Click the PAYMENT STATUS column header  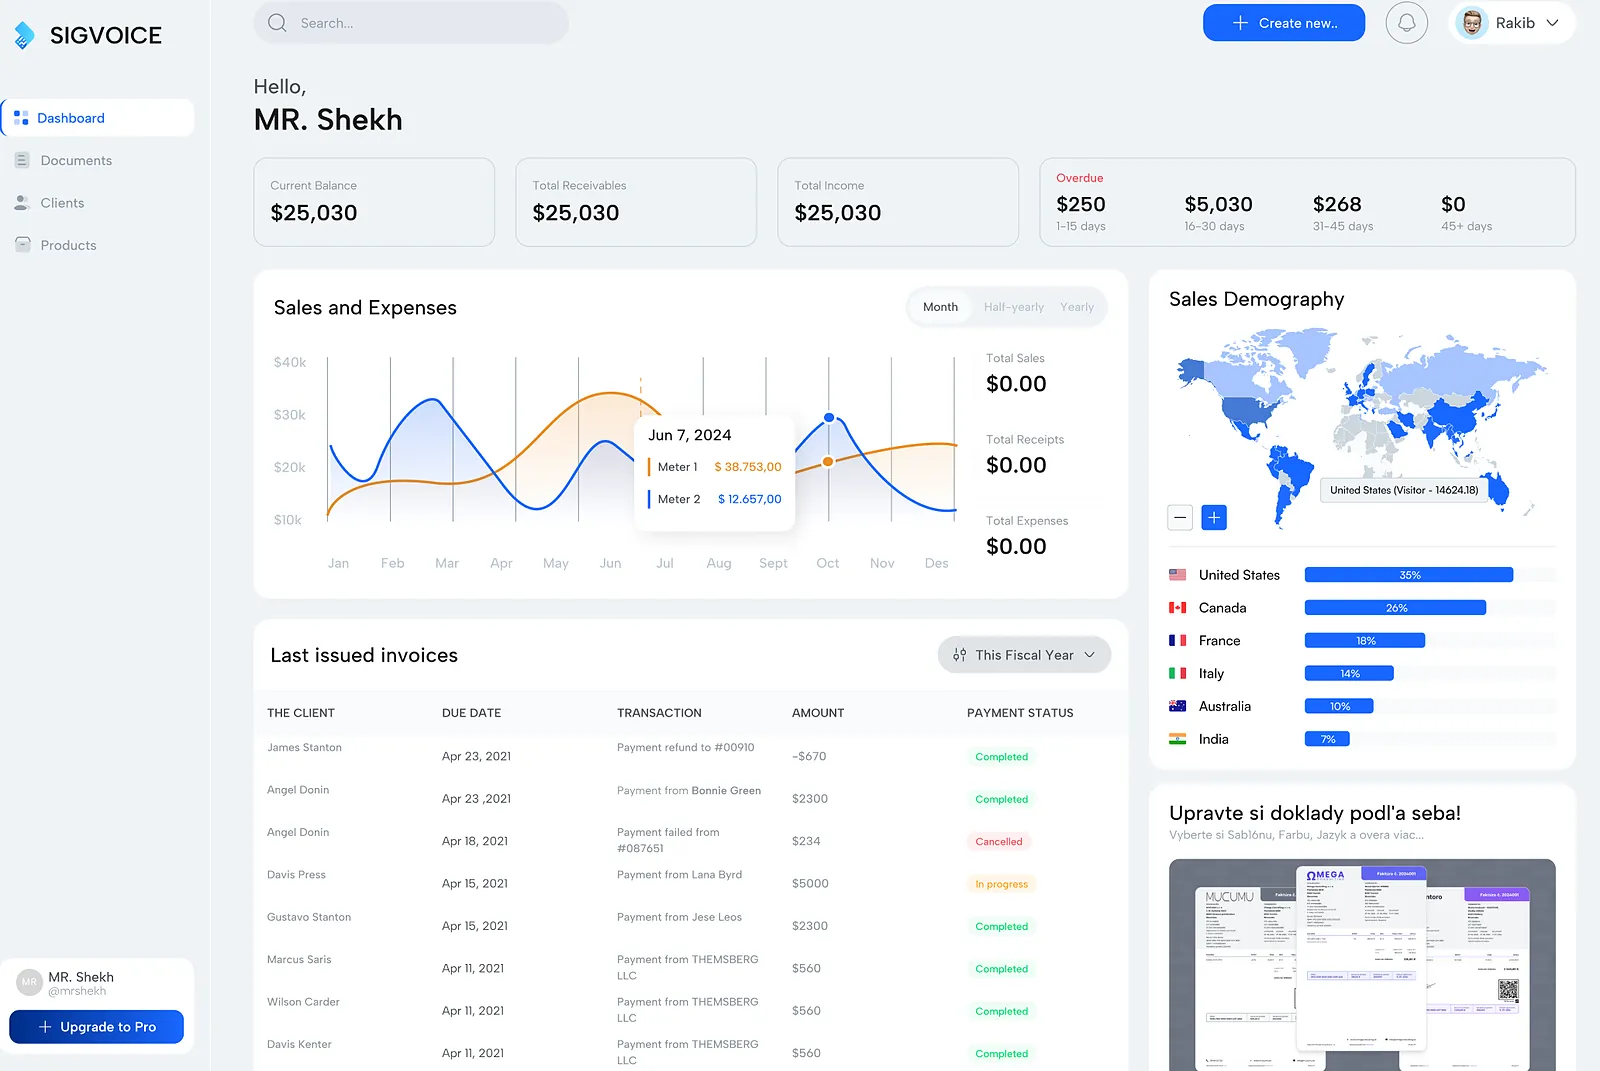point(1020,713)
